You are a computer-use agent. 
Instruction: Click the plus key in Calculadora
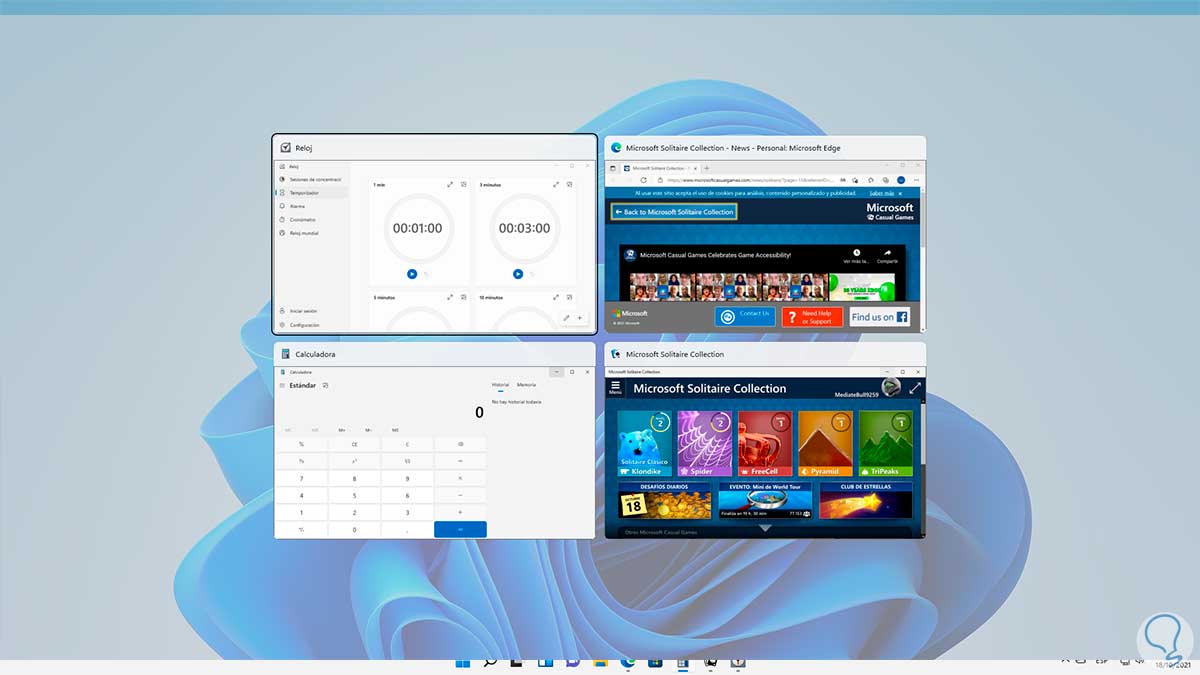(x=460, y=512)
